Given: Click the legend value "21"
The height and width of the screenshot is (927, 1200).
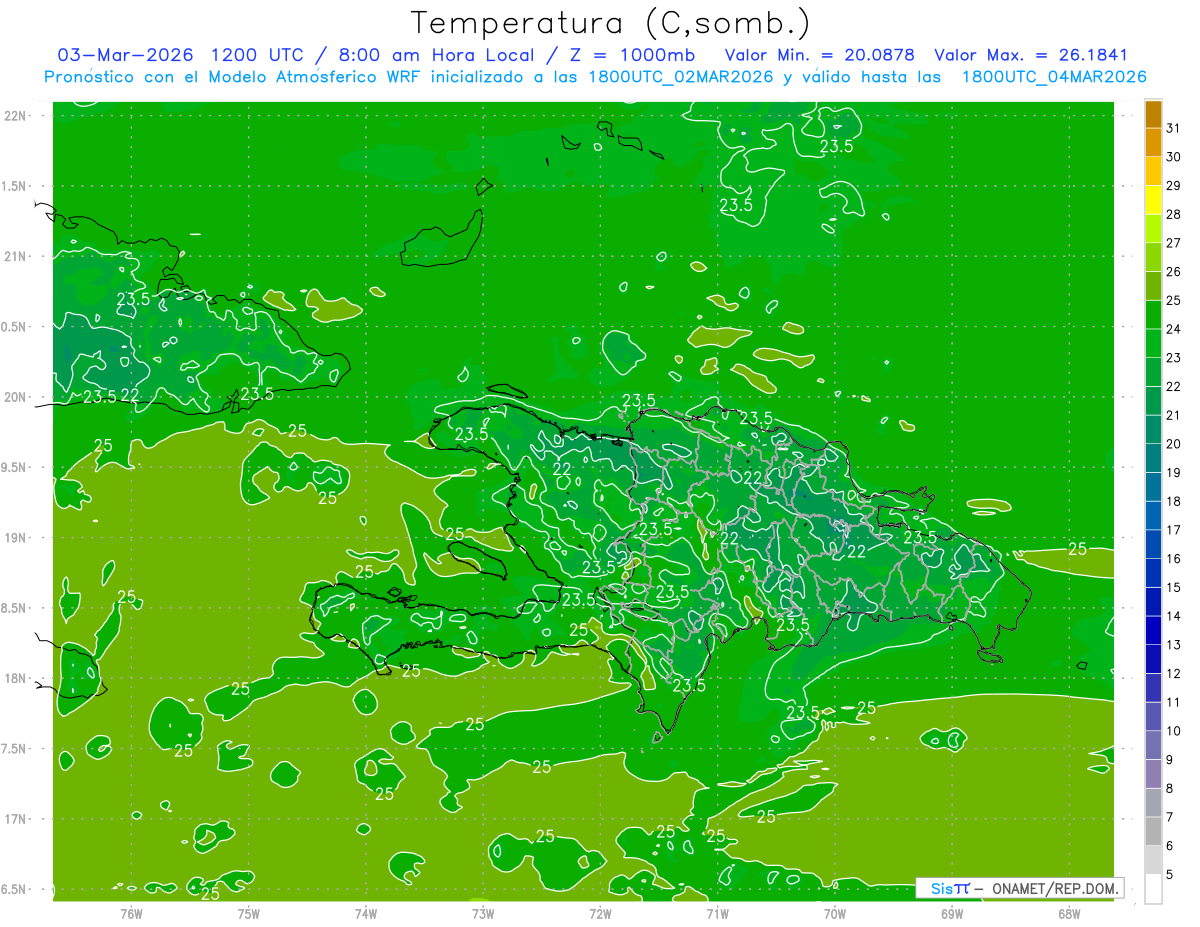Looking at the screenshot, I should tap(1173, 415).
